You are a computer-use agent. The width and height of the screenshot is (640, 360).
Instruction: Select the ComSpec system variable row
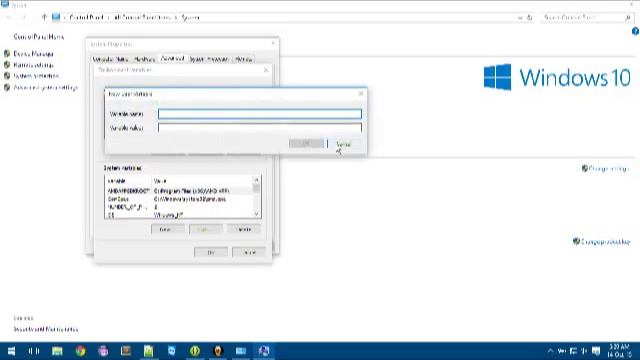[x=179, y=199]
